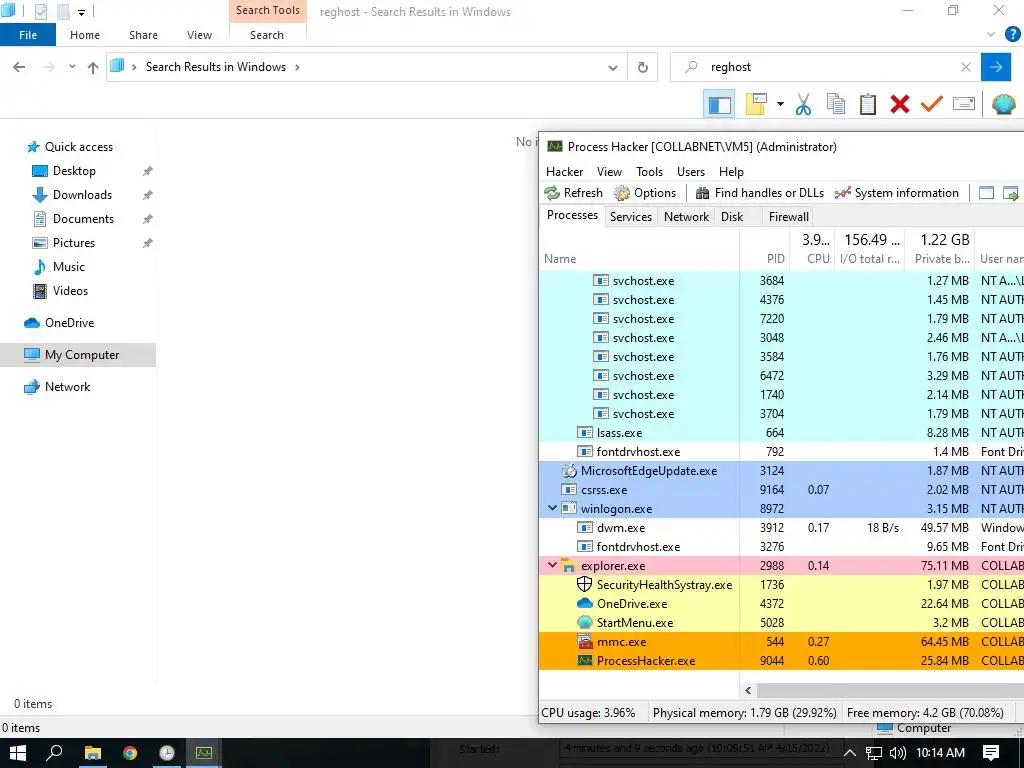Click the Refresh icon in Process Hacker

[x=573, y=193]
